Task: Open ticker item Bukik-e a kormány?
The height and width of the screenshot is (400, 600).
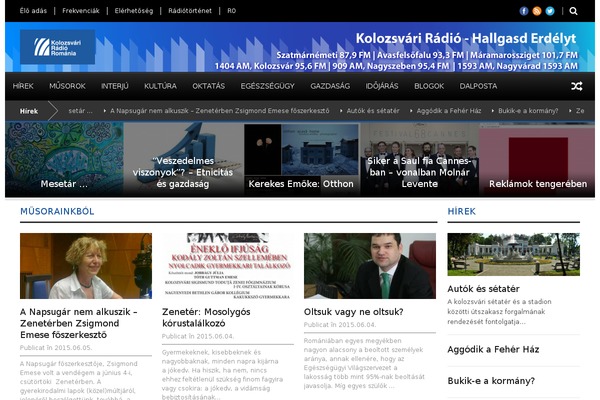Action: coord(528,111)
